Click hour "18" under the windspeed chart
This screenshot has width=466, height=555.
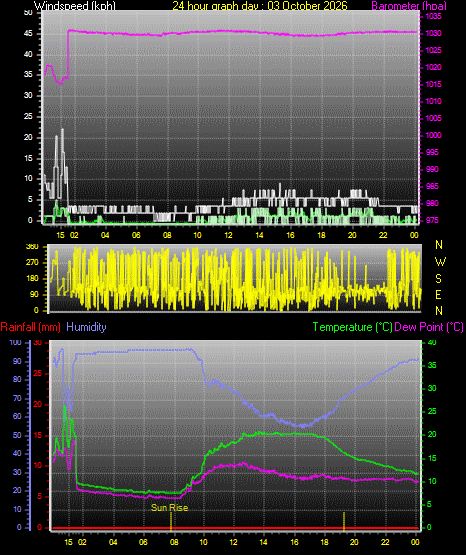click(321, 235)
